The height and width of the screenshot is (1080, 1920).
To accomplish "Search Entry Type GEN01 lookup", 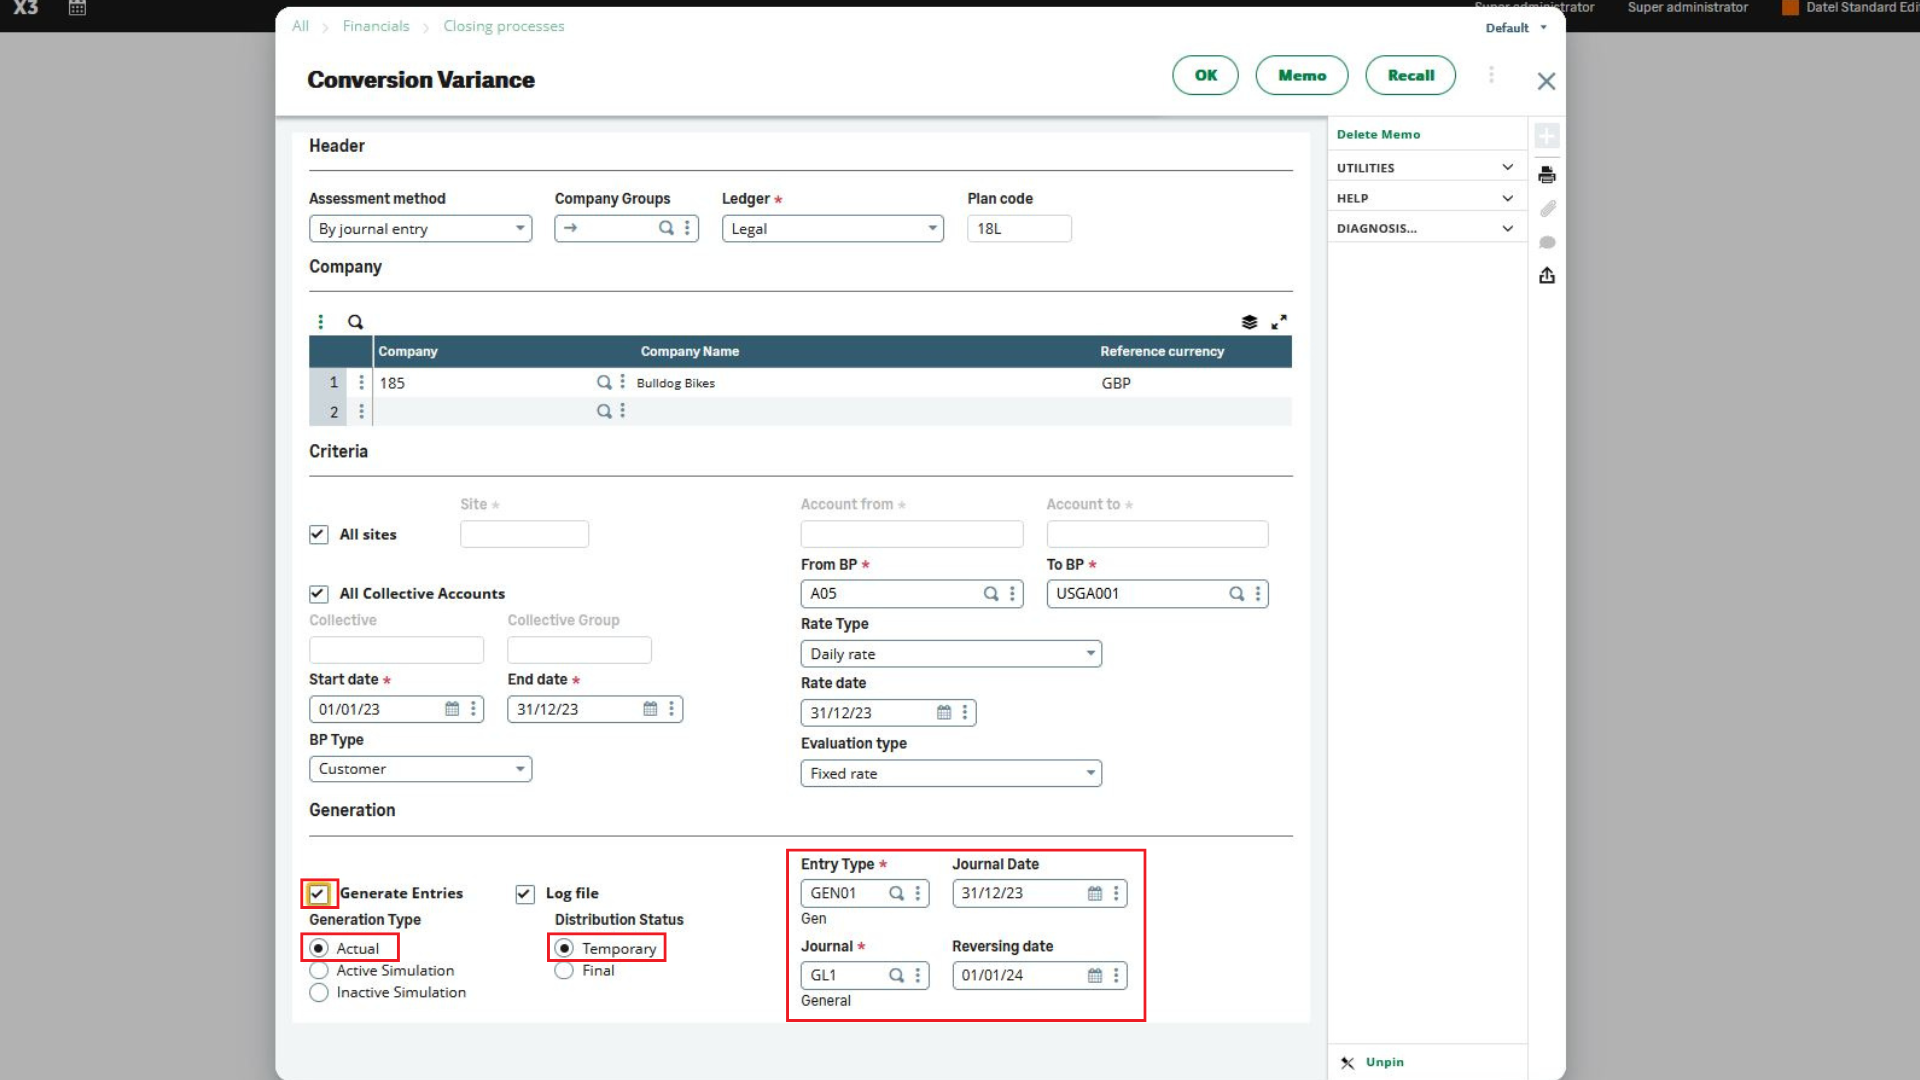I will pyautogui.click(x=896, y=893).
